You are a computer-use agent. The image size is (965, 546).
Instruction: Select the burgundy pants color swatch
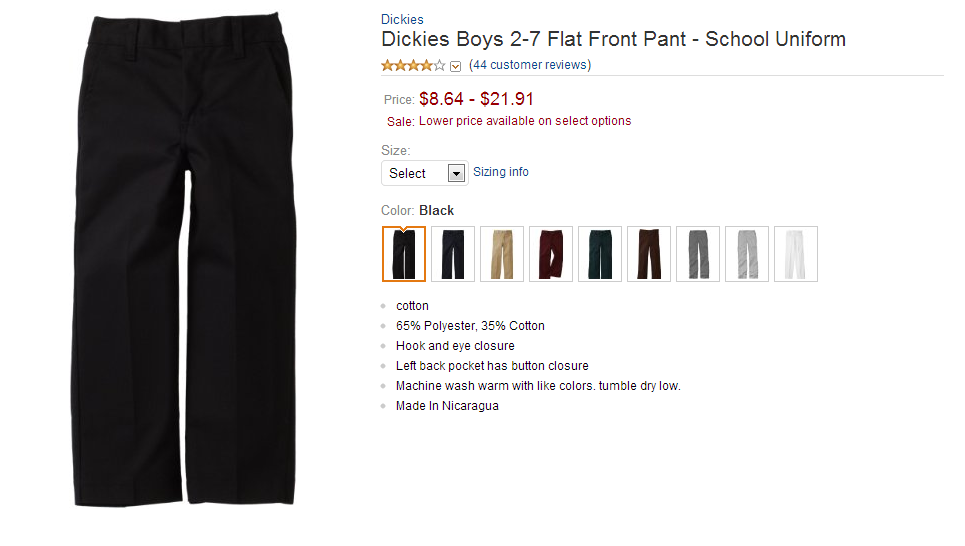(551, 254)
